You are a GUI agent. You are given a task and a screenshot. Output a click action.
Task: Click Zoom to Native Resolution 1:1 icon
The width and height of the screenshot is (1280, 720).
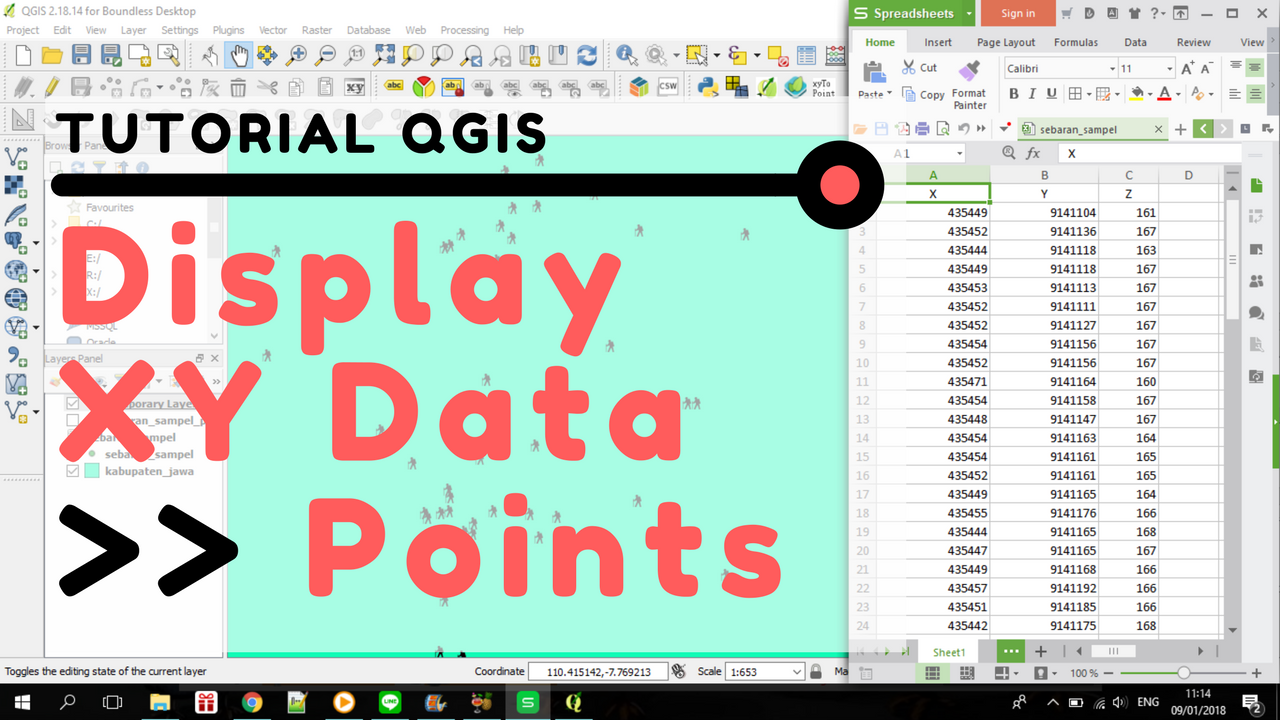354,55
